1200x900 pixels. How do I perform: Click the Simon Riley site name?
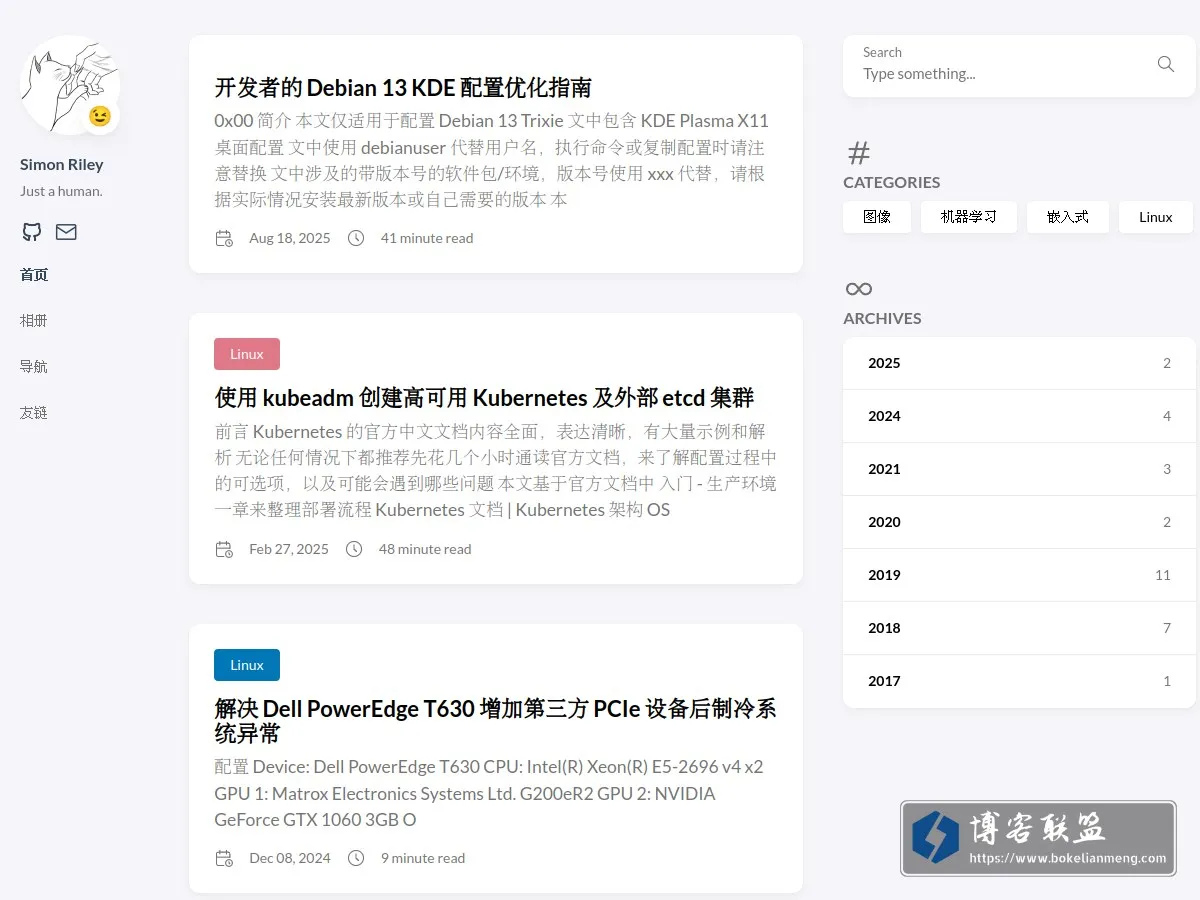[62, 165]
